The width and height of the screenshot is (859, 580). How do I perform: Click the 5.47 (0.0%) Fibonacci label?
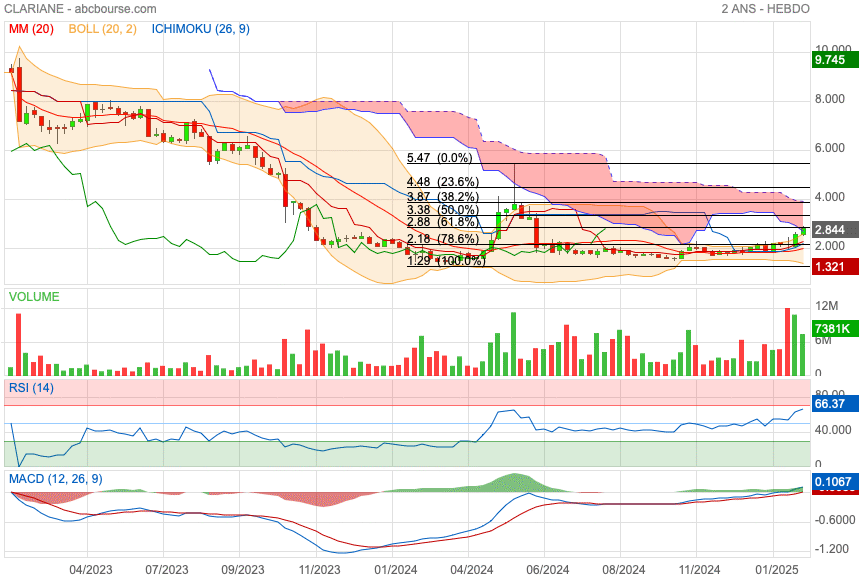[439, 158]
